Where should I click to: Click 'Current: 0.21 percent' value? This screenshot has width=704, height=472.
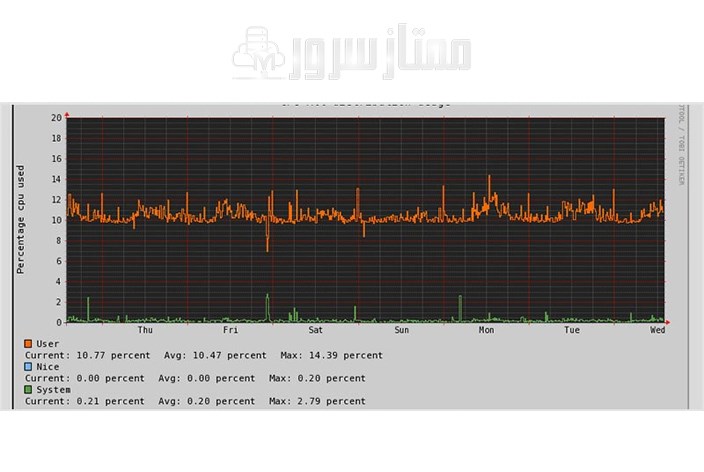pos(85,401)
